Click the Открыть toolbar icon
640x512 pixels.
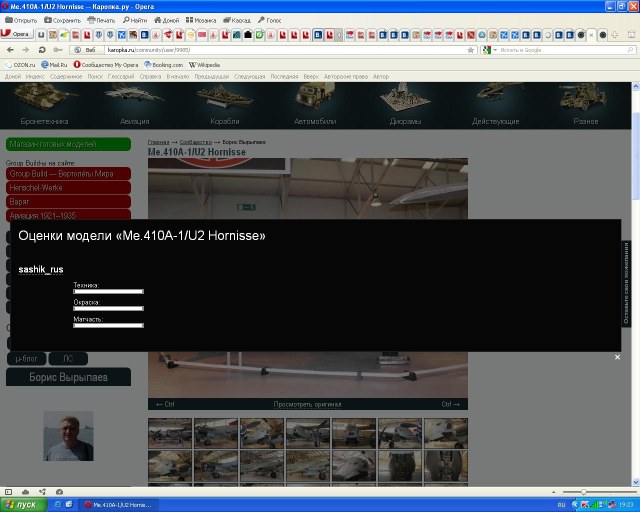21,20
